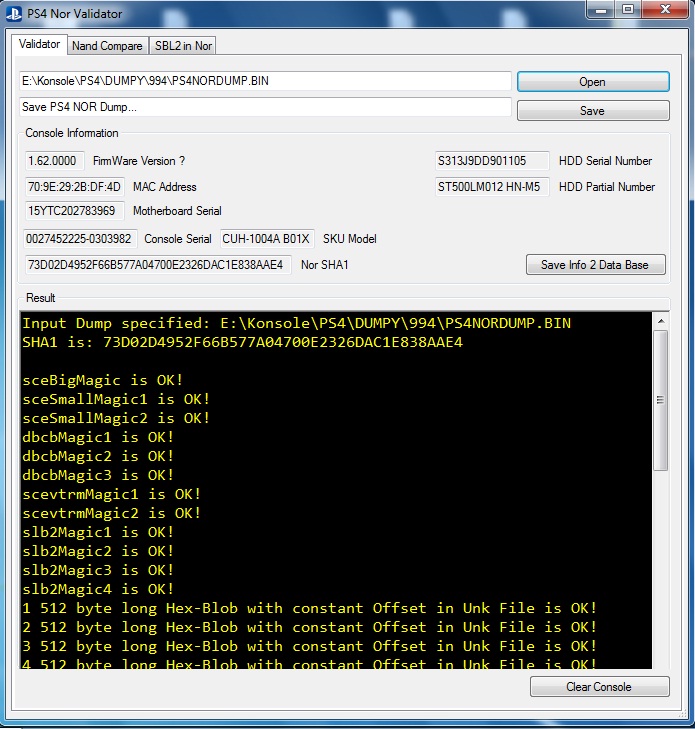Image resolution: width=695 pixels, height=729 pixels.
Task: Click the 'Motherboard Serial' label
Action: pyautogui.click(x=177, y=211)
